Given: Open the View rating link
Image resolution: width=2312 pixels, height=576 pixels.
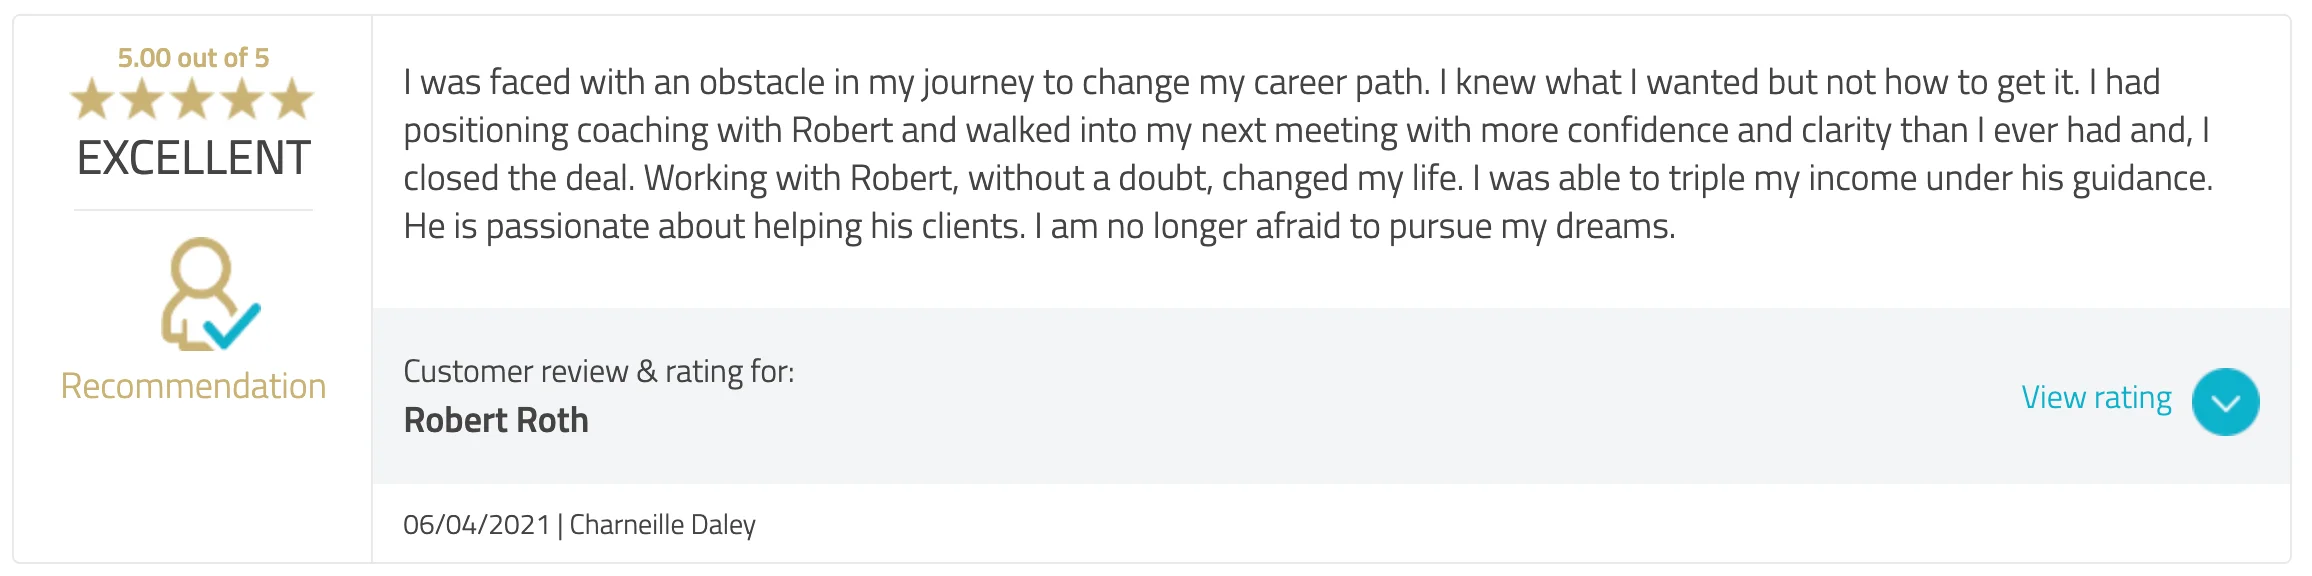Looking at the screenshot, I should (2096, 398).
